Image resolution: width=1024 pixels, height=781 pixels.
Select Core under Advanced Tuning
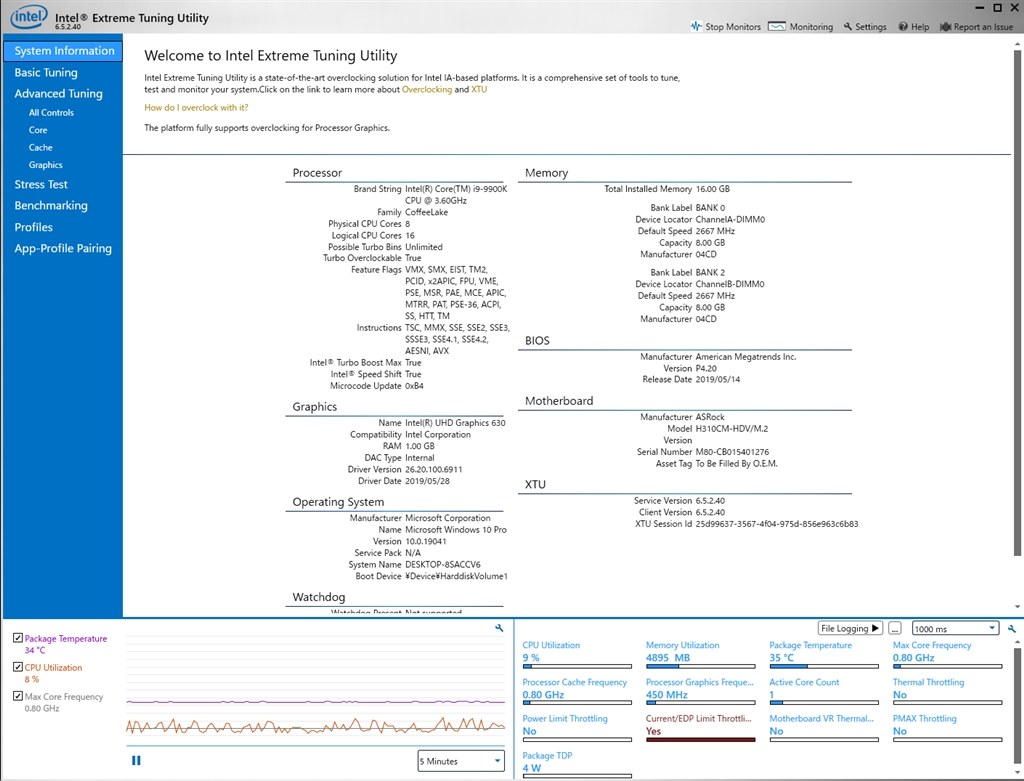pyautogui.click(x=38, y=130)
